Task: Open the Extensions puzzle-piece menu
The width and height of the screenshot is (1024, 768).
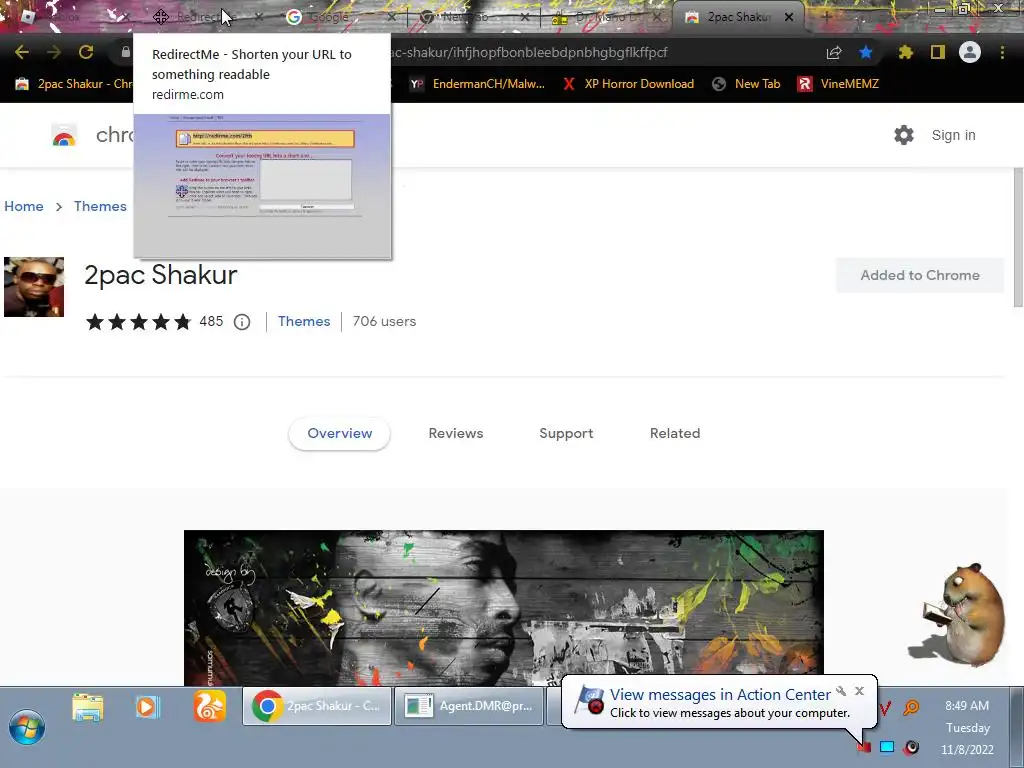Action: click(905, 52)
